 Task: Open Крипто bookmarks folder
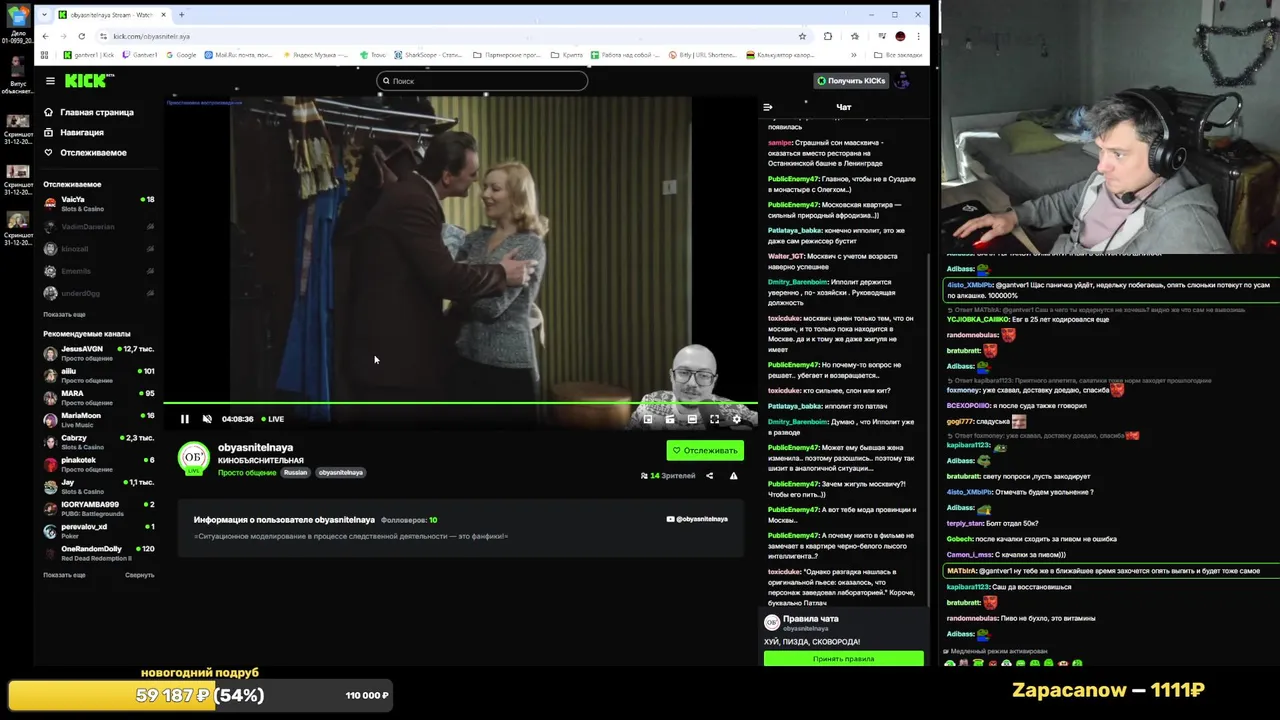(567, 55)
